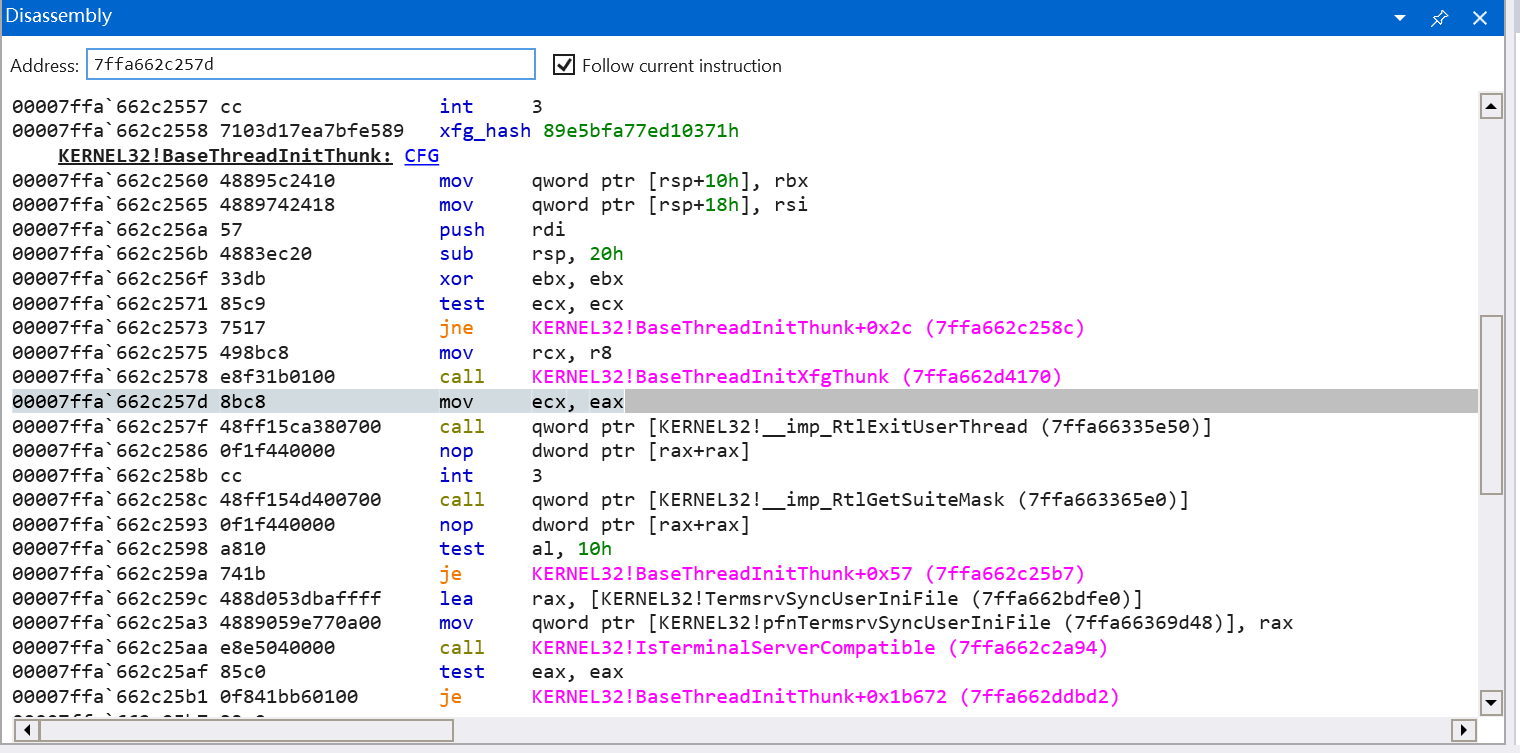Click the pin icon to auto-hide Disassembly
1520x753 pixels.
pyautogui.click(x=1439, y=18)
